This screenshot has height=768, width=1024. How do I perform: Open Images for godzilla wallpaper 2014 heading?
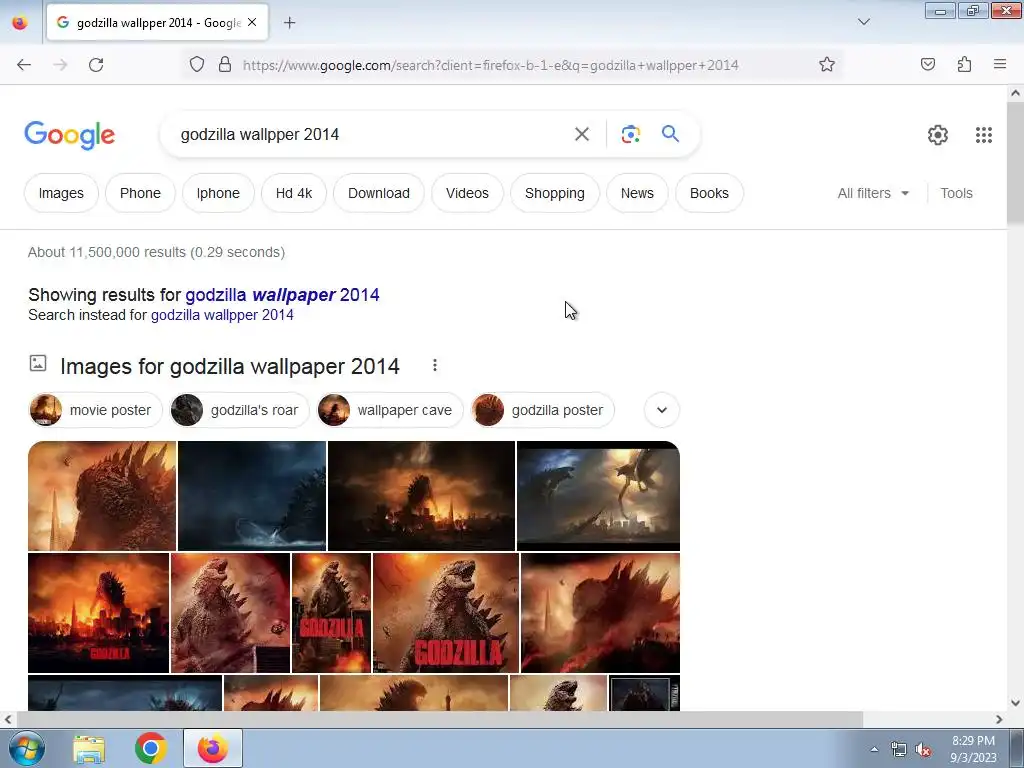point(229,366)
